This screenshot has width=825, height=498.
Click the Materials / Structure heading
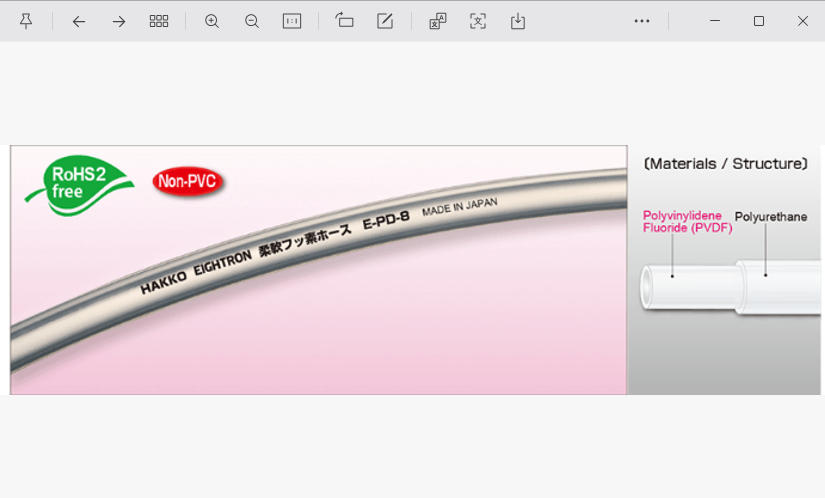[x=726, y=164]
